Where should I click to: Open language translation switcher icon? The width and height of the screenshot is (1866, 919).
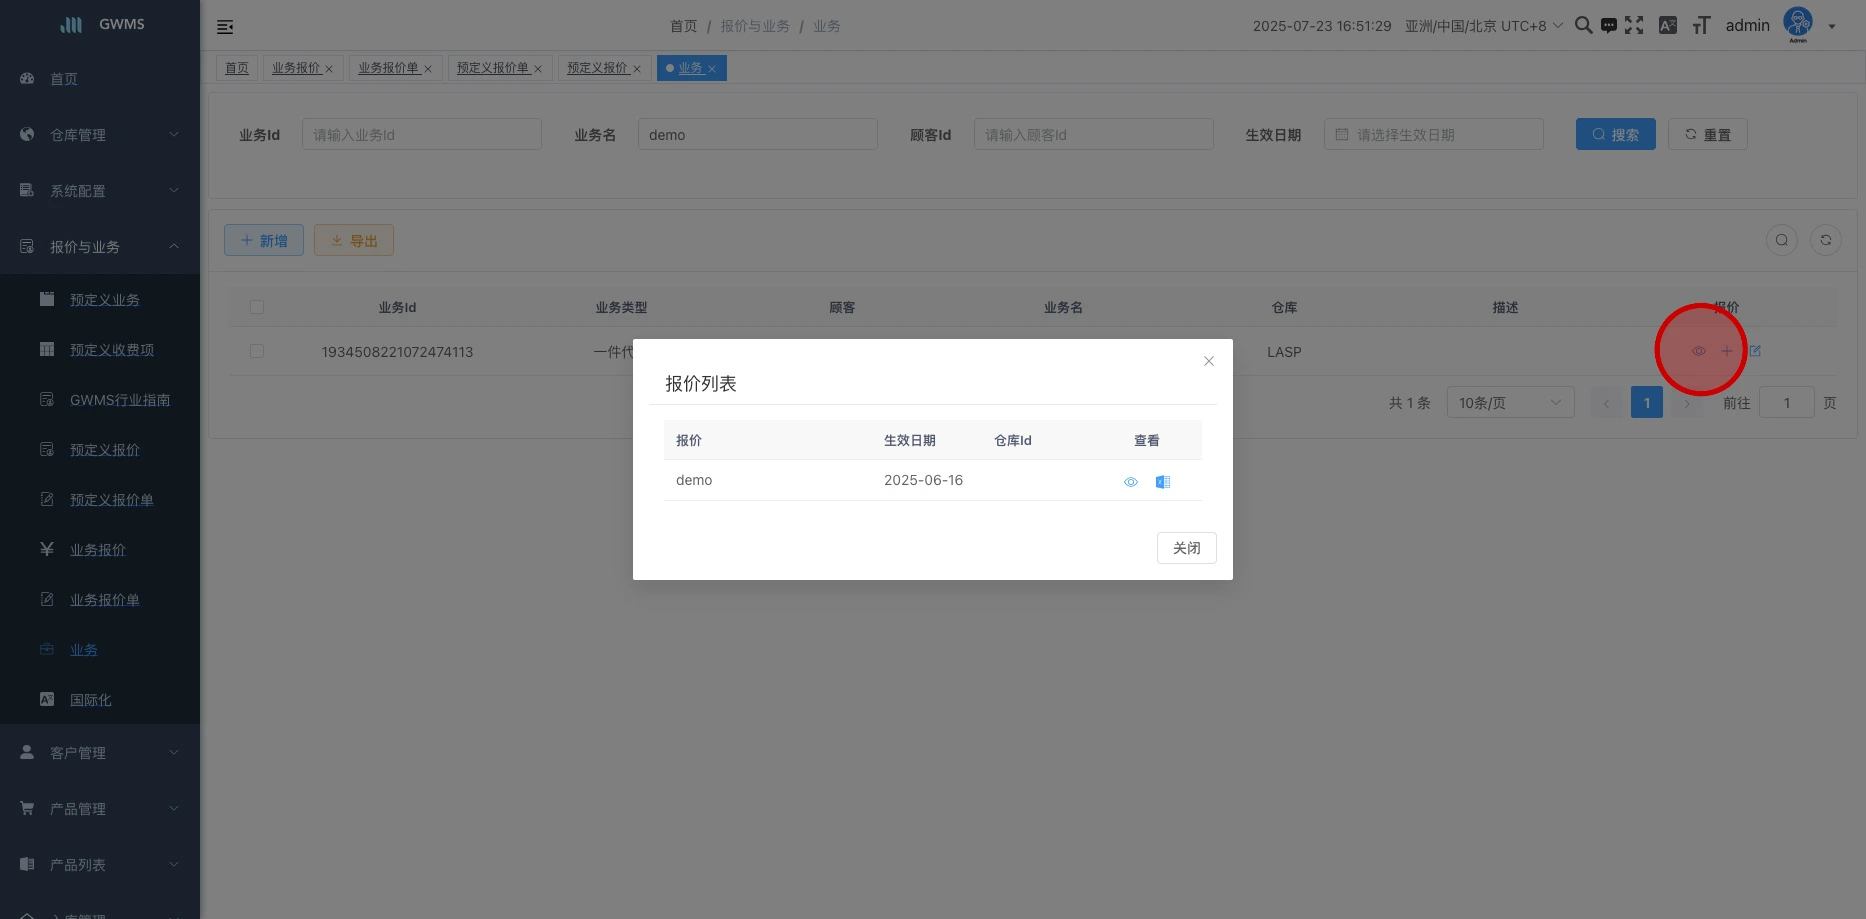click(x=1667, y=26)
